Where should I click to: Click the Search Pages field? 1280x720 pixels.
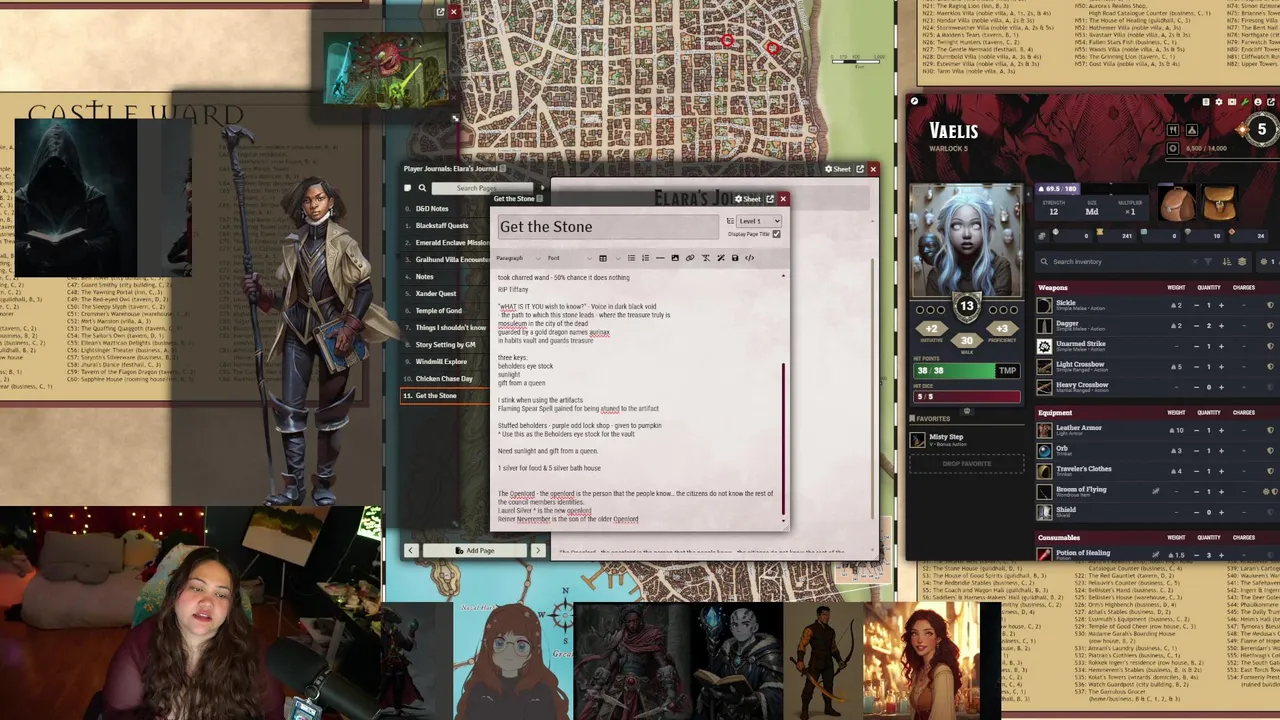[x=483, y=187]
